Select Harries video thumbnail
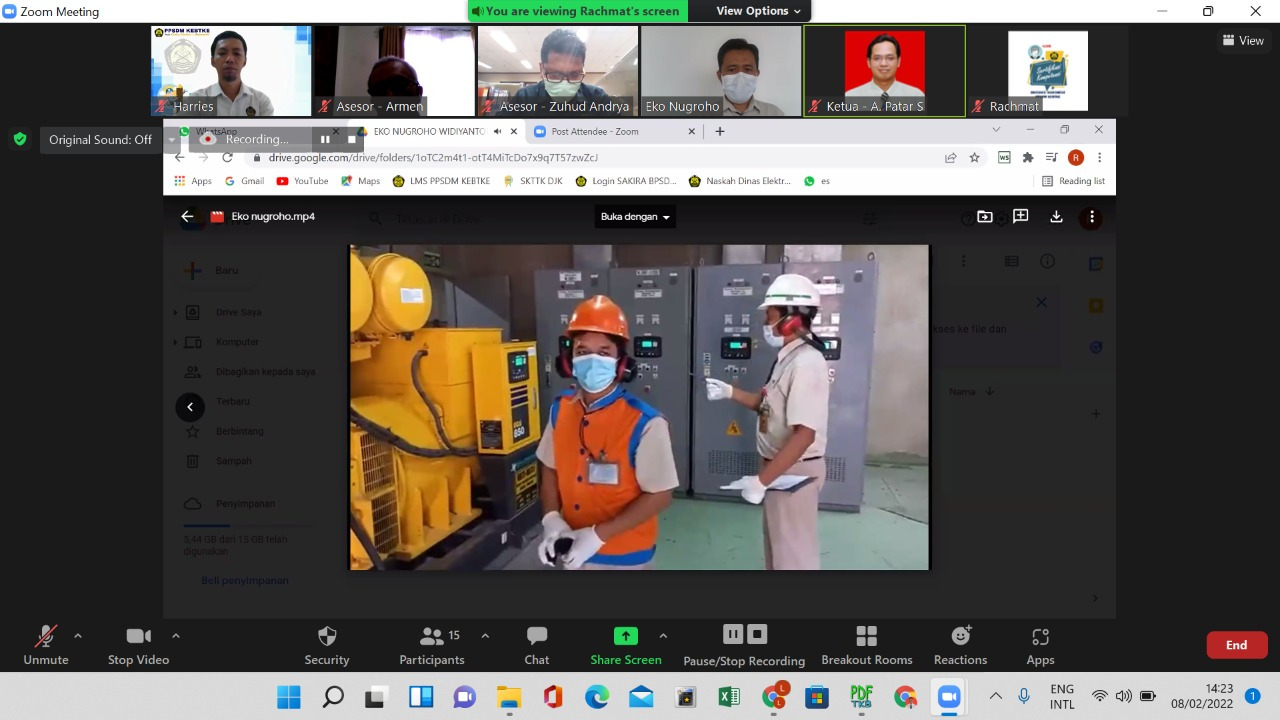The width and height of the screenshot is (1280, 720). pyautogui.click(x=231, y=71)
